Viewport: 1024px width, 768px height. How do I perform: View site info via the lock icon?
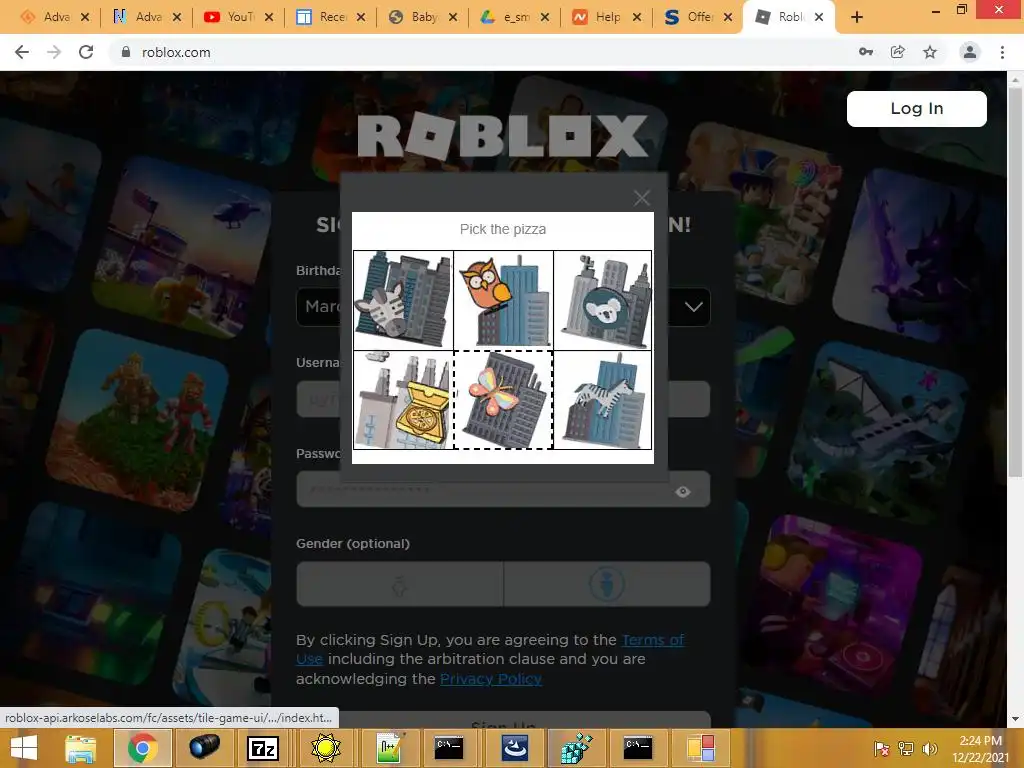[x=126, y=52]
